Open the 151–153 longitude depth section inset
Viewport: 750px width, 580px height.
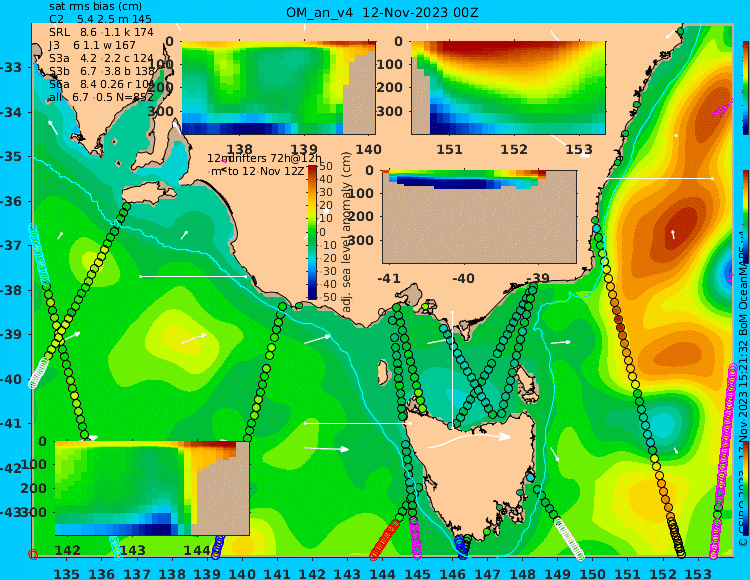click(x=508, y=88)
